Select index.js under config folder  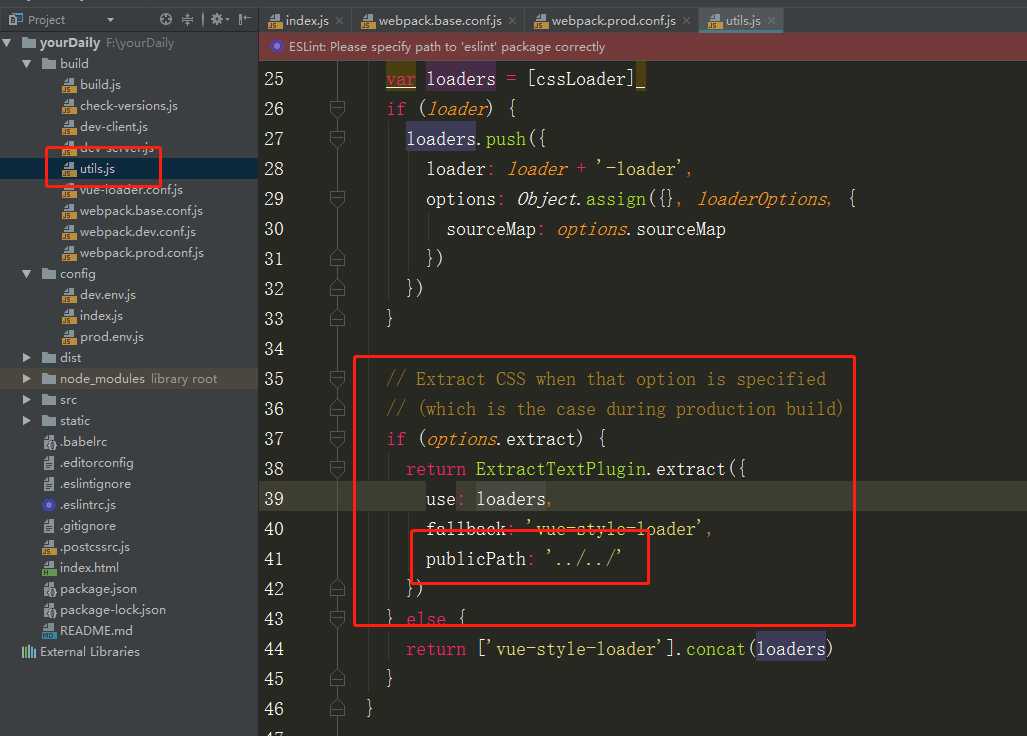point(101,316)
